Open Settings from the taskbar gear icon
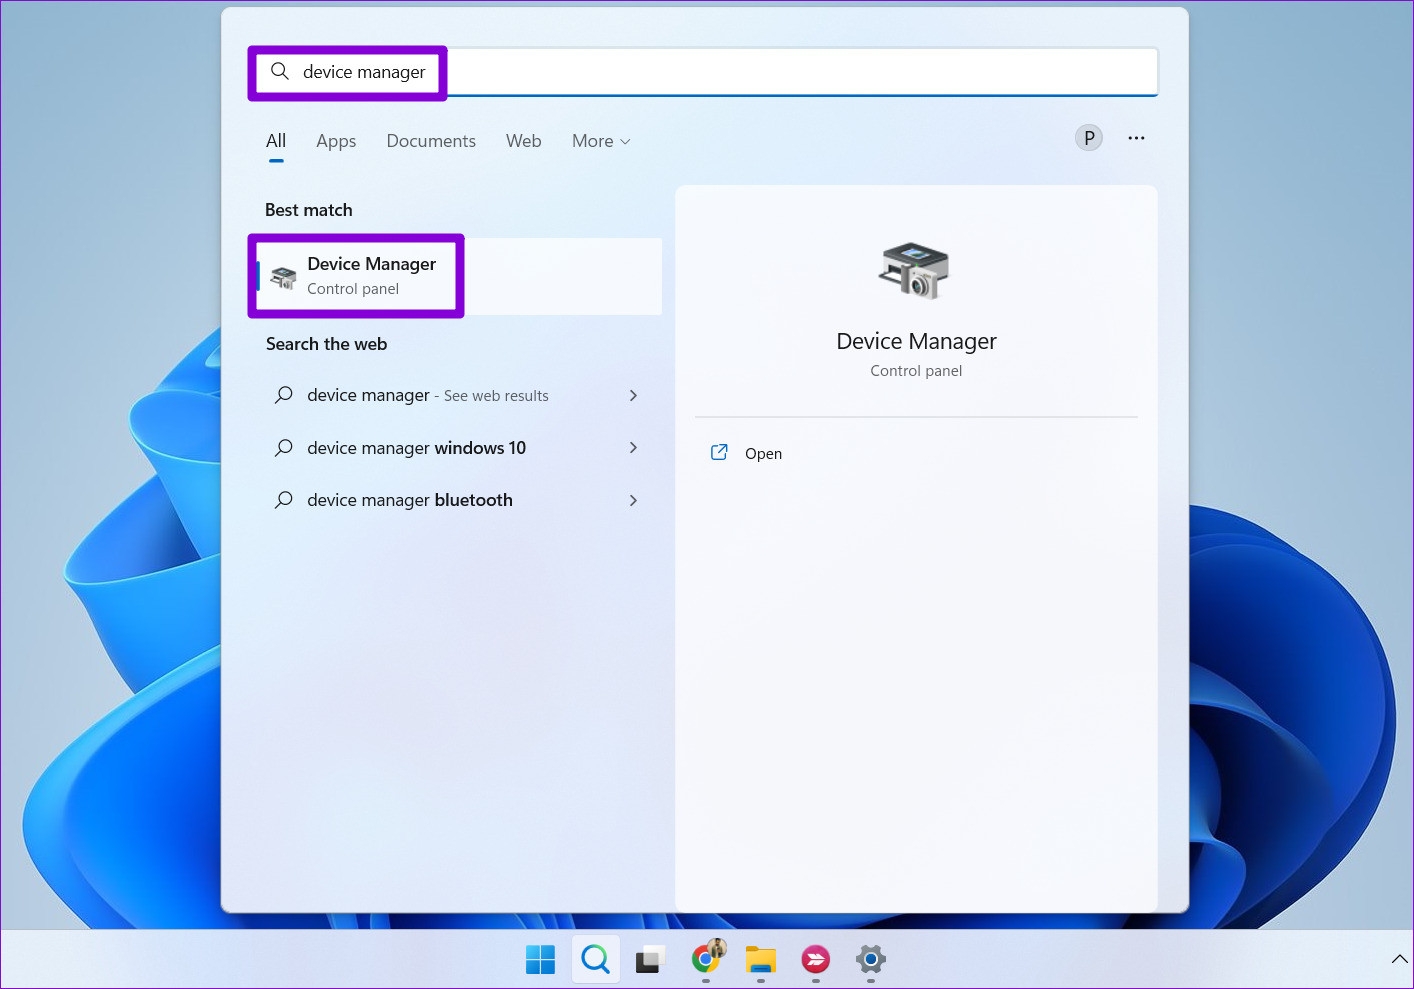1414x989 pixels. pyautogui.click(x=869, y=959)
